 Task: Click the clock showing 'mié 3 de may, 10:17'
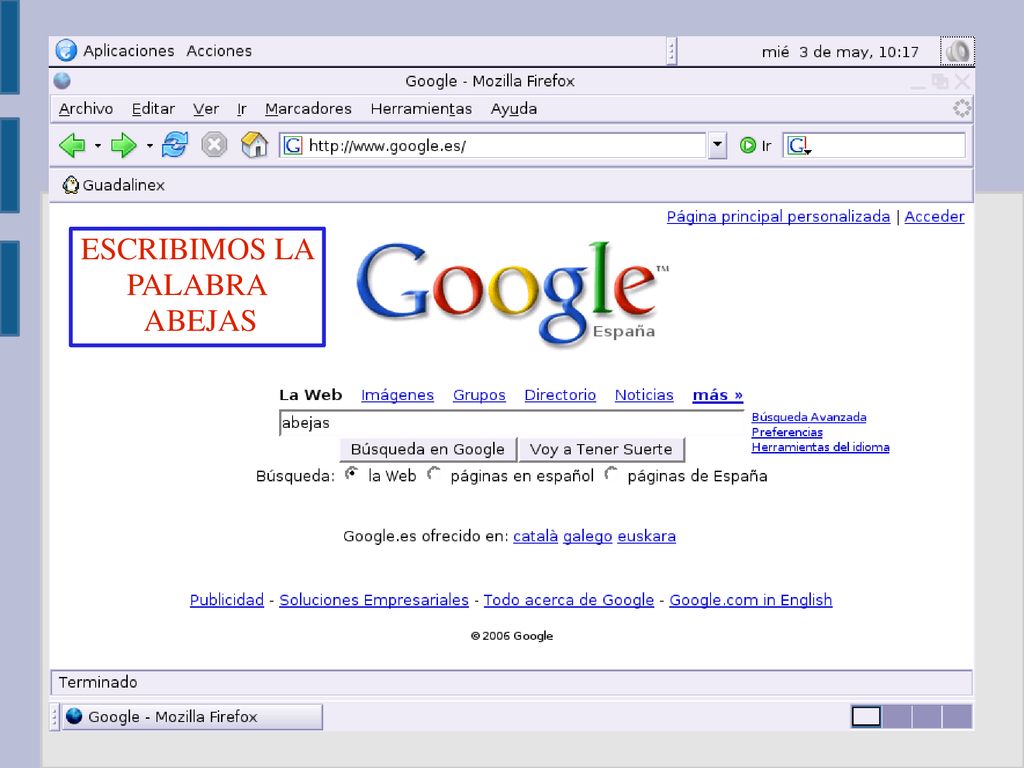(840, 52)
